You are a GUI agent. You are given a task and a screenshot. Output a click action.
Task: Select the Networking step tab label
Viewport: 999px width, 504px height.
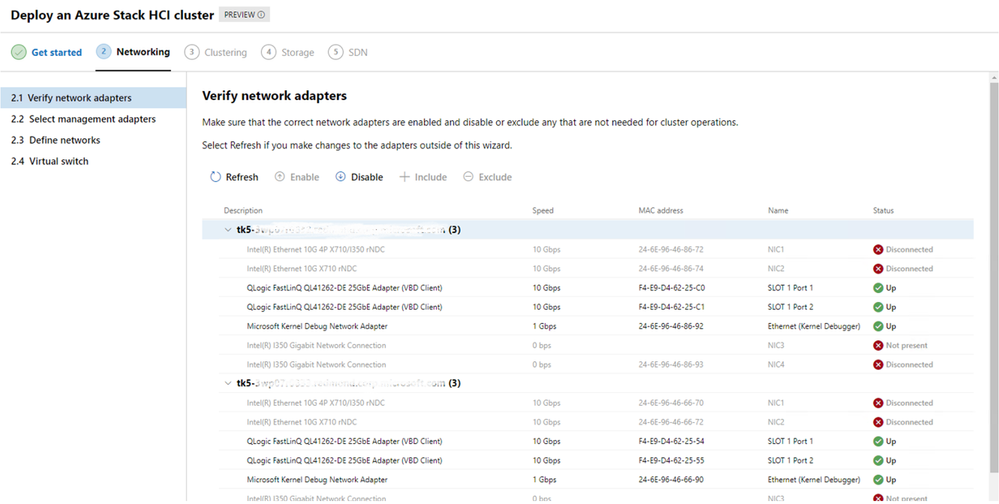[143, 52]
